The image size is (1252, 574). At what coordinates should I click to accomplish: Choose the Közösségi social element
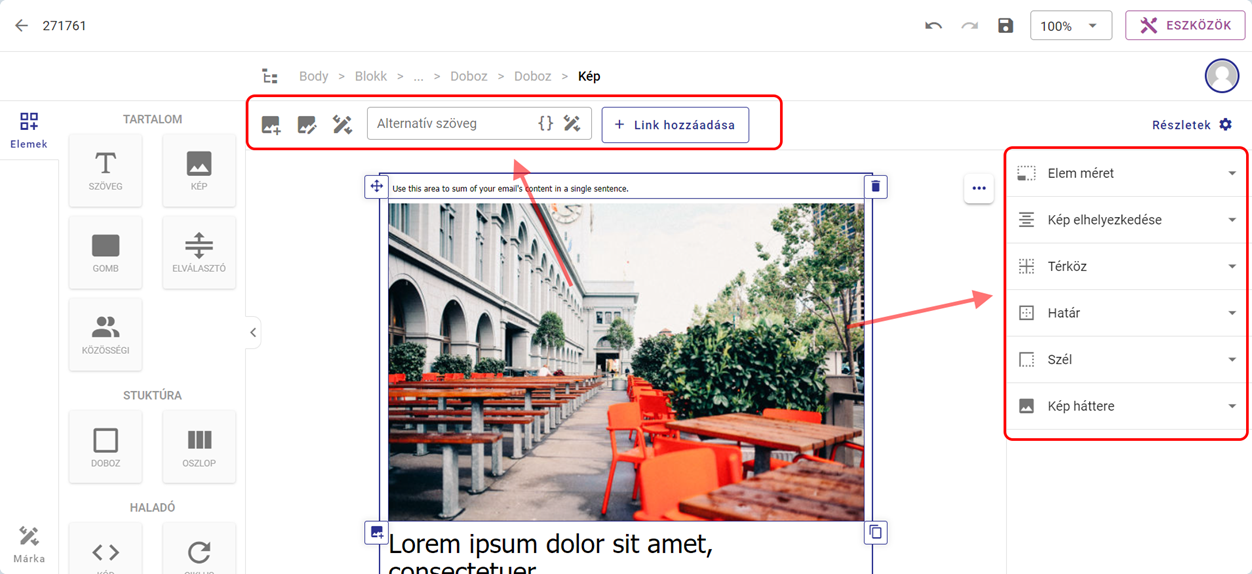pyautogui.click(x=106, y=335)
